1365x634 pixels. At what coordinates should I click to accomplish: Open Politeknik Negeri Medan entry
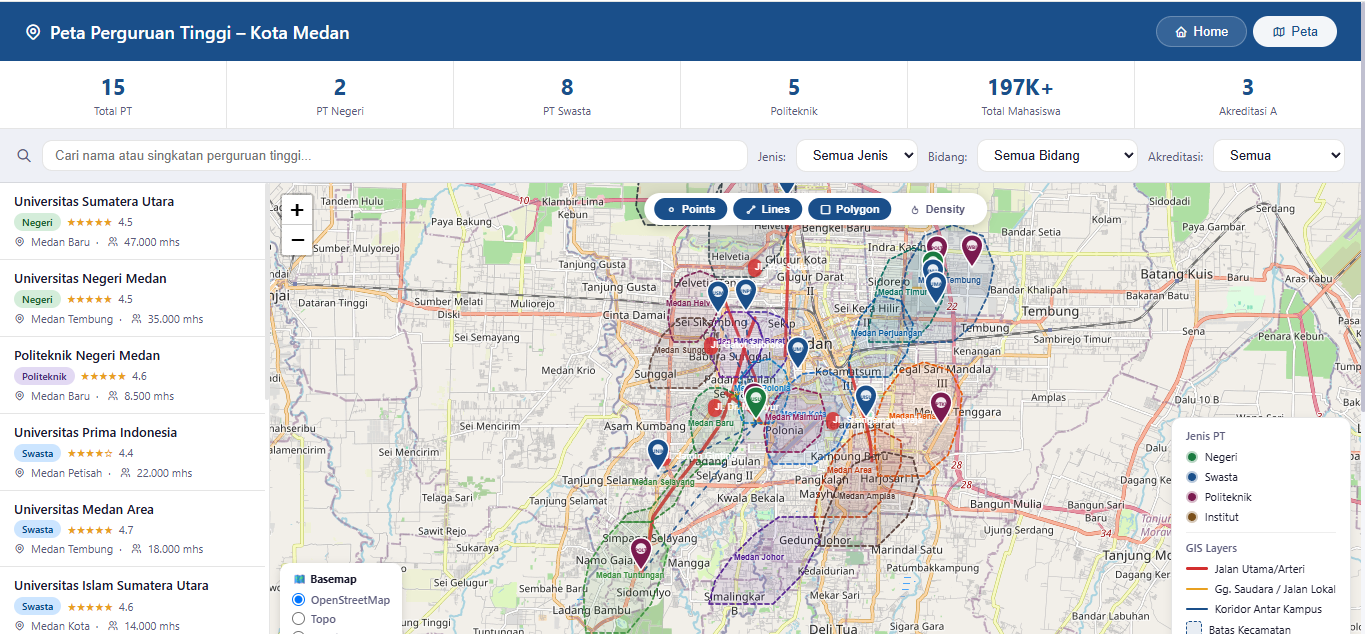133,375
